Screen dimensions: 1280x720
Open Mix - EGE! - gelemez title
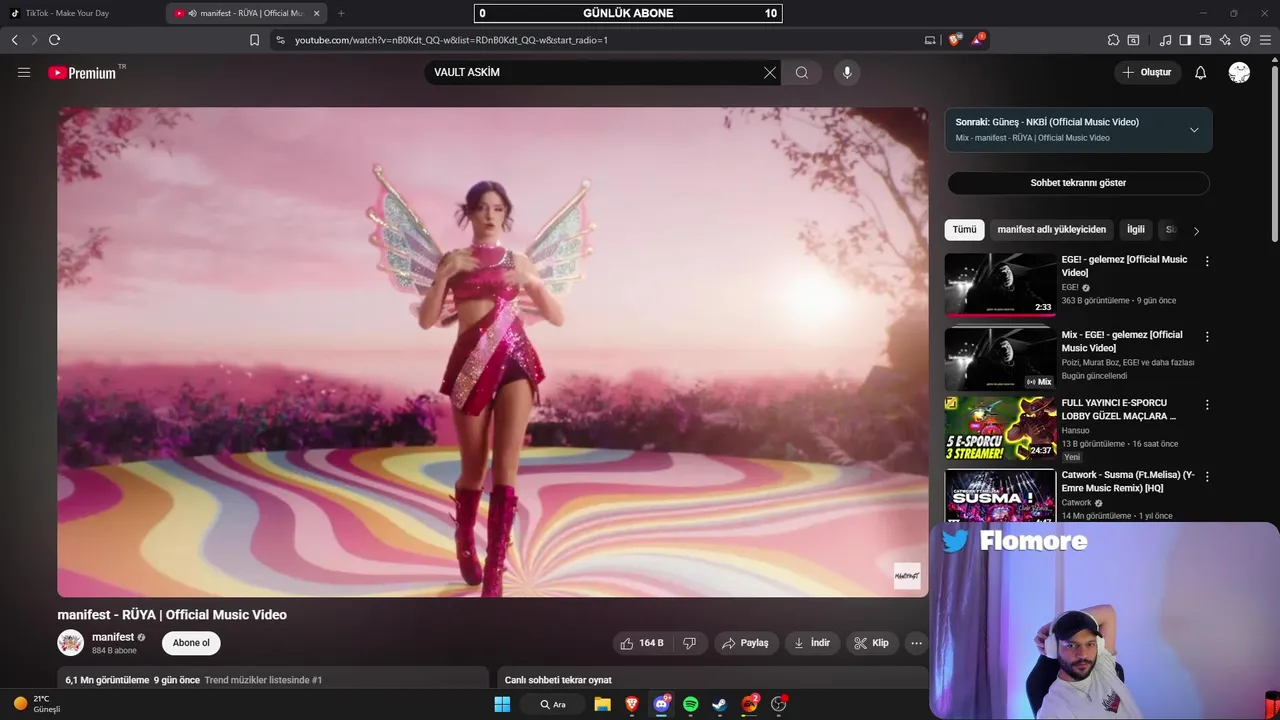(1122, 341)
